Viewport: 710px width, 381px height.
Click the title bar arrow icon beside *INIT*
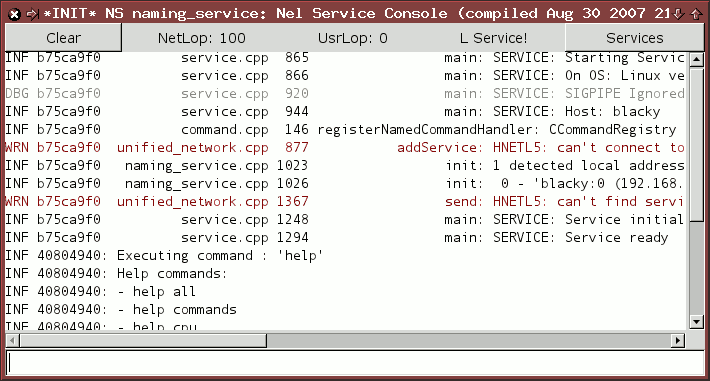pyautogui.click(x=32, y=14)
